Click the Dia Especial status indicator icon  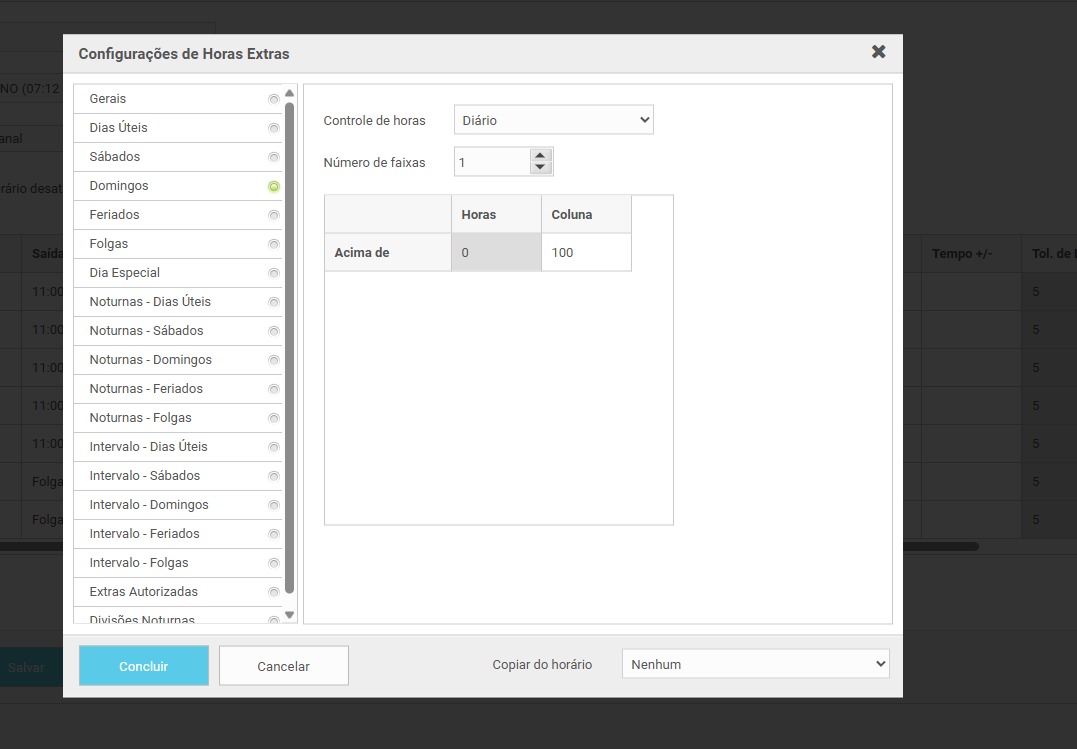[274, 273]
